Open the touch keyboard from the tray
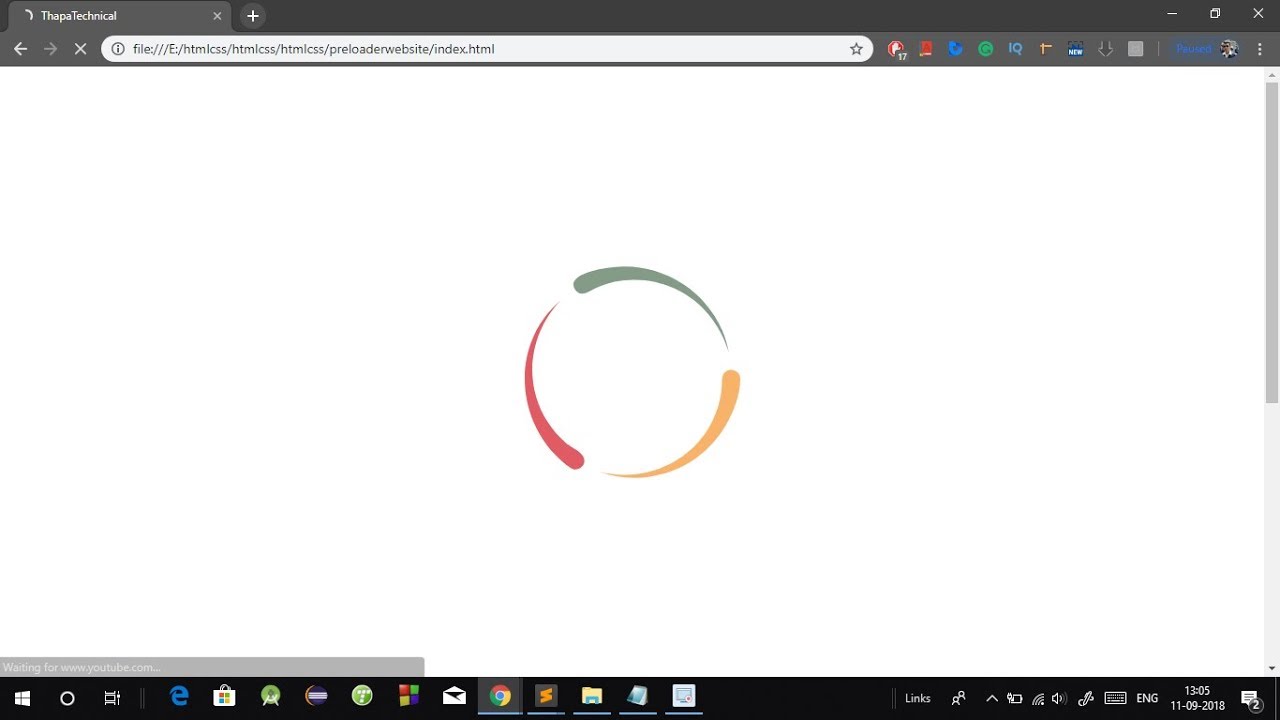The height and width of the screenshot is (720, 1280). (1116, 698)
